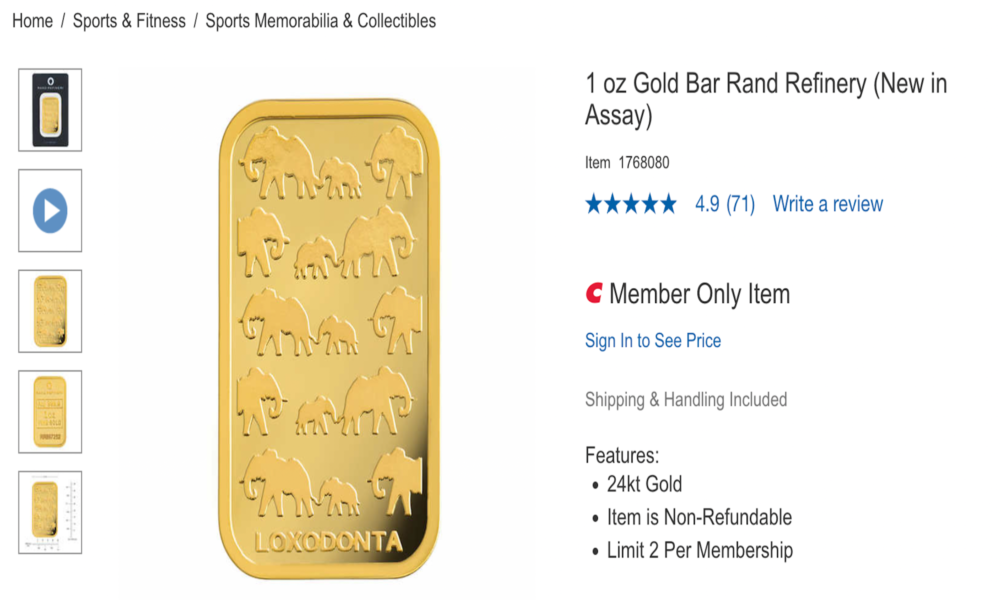Click the red Costco member logo icon
Screen dimensions: 1000x600
594,294
